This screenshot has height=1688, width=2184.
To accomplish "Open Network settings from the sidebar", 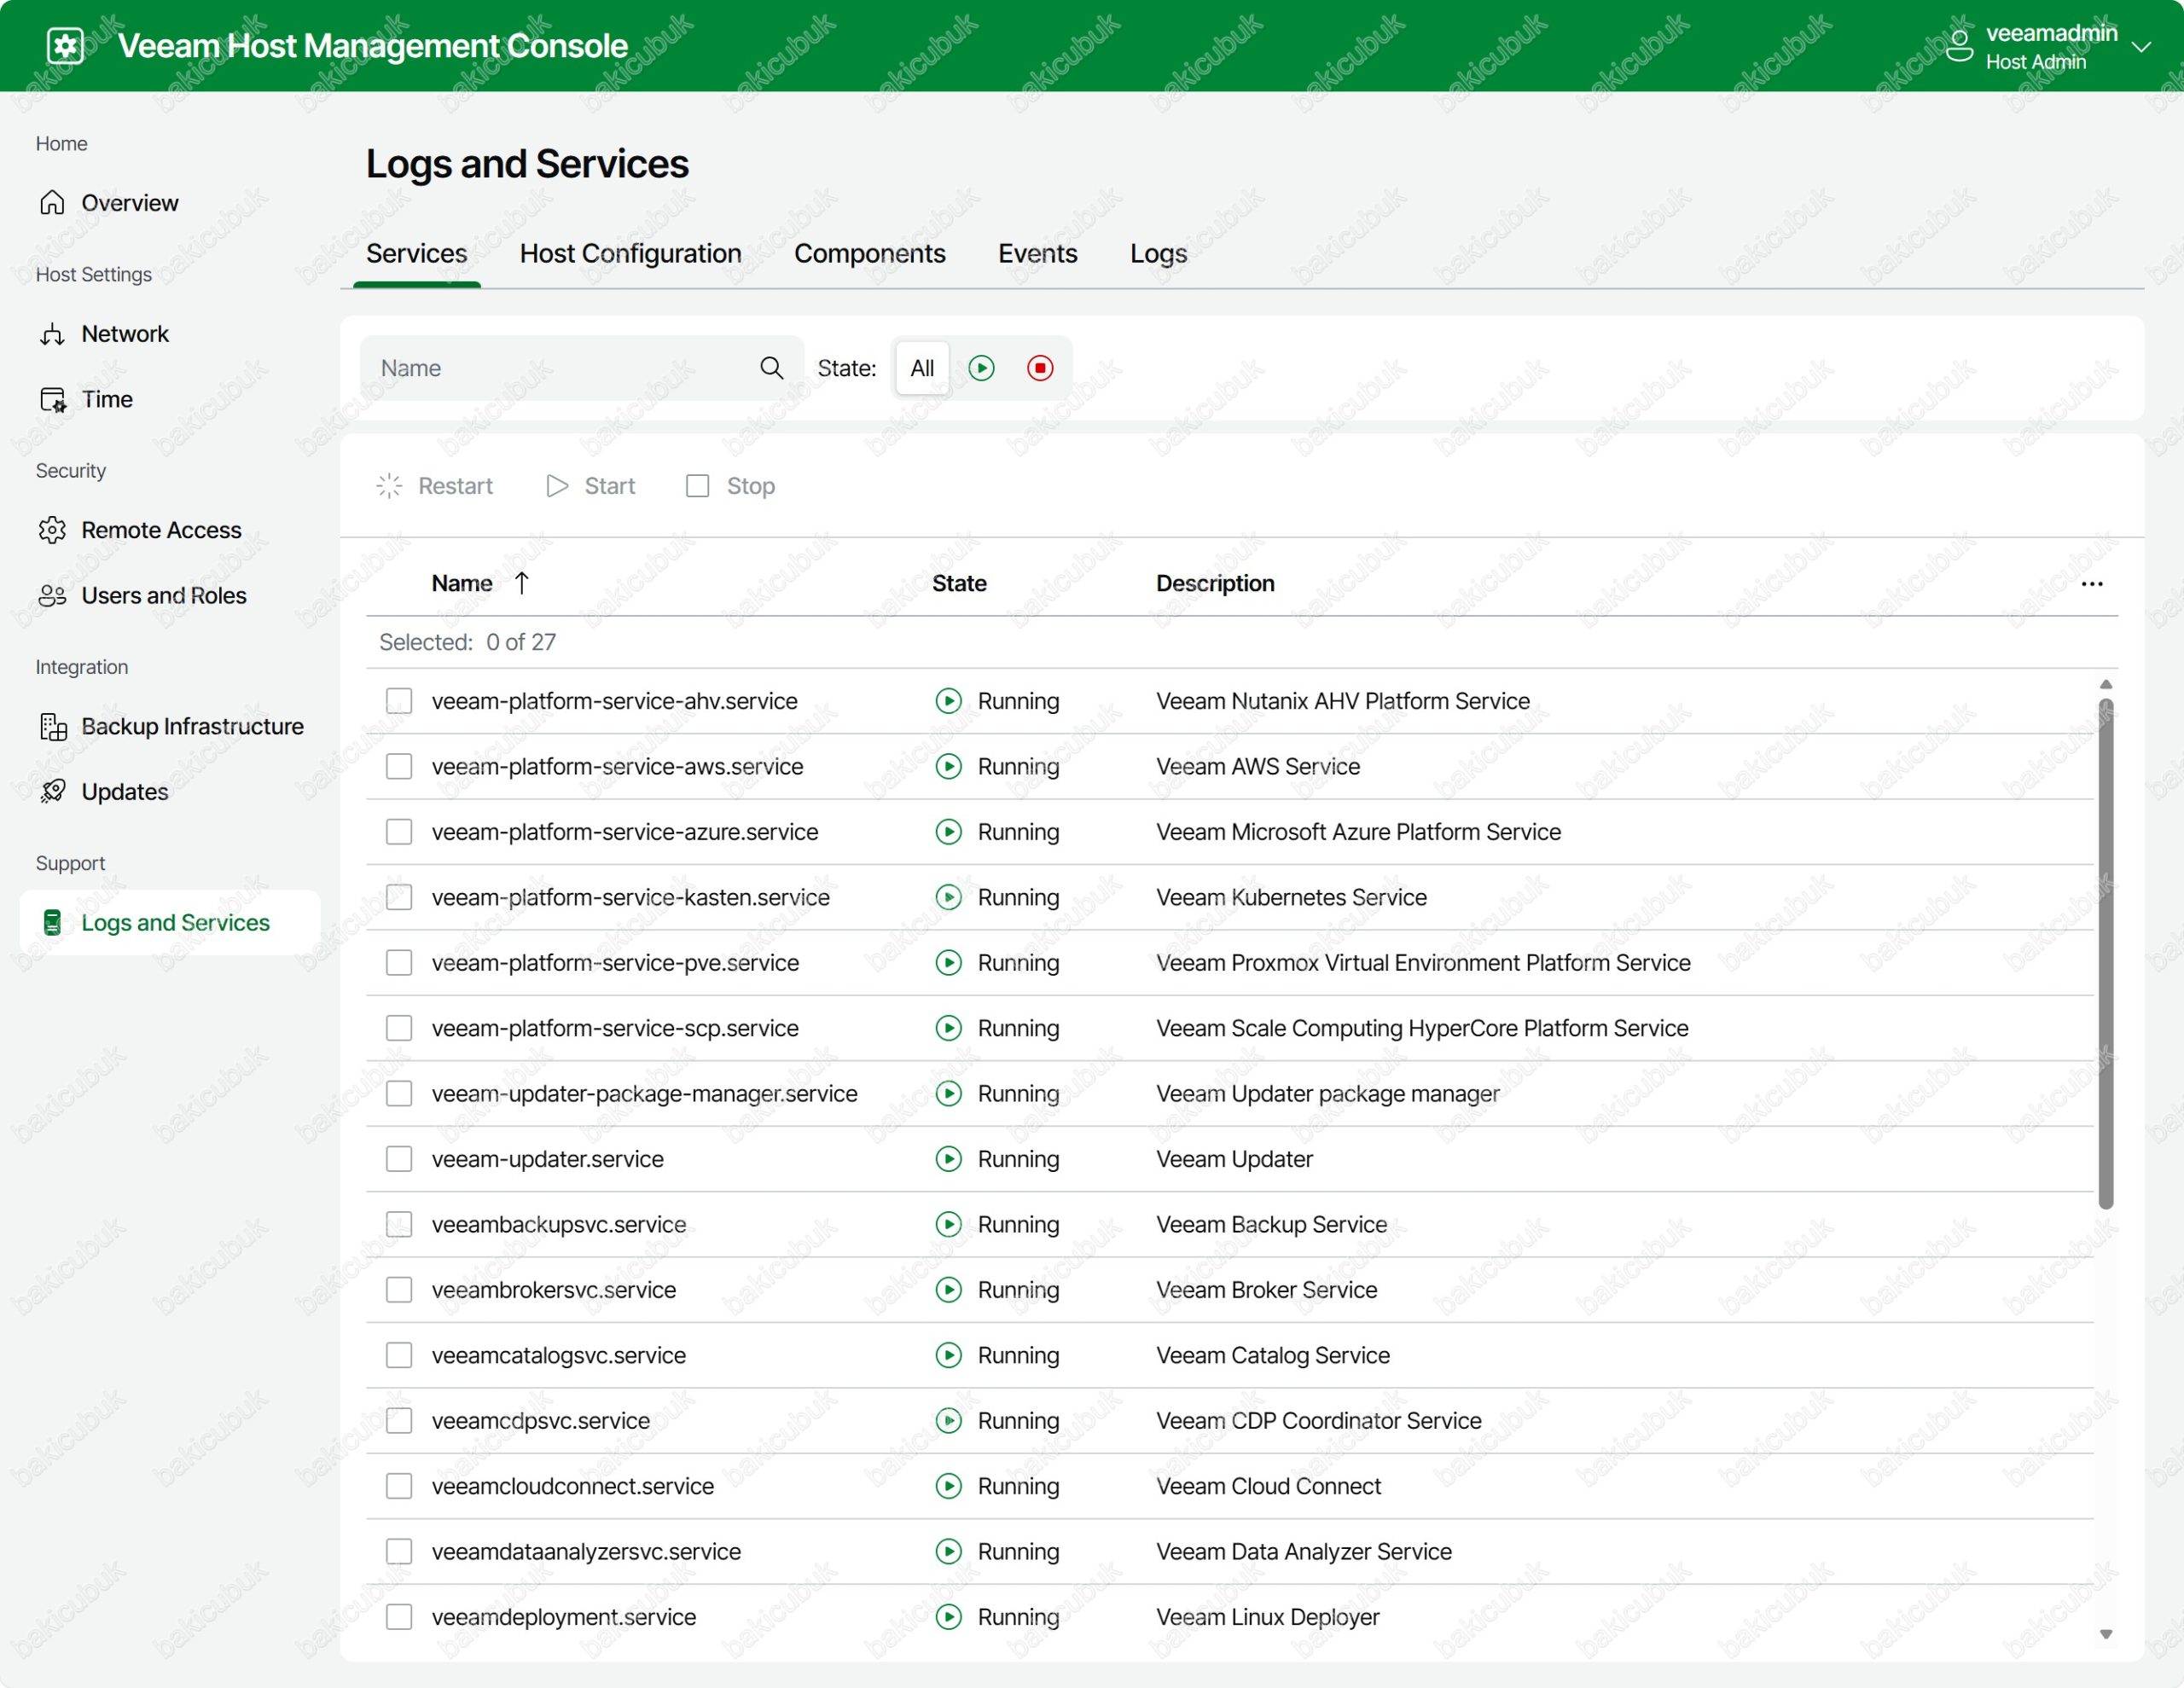I will (x=124, y=334).
